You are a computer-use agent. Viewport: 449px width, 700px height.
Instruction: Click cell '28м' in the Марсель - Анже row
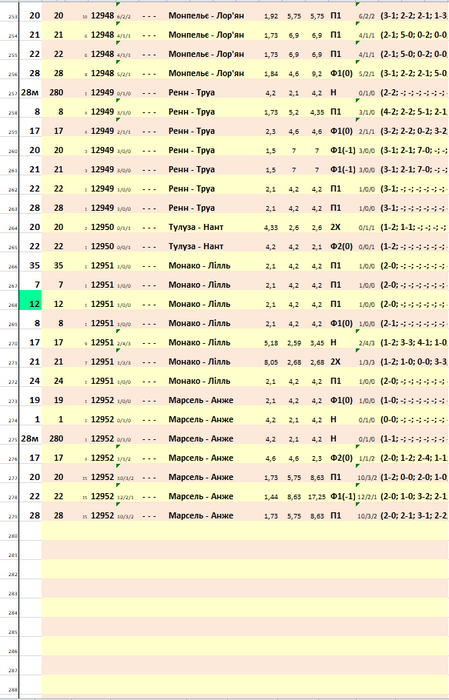(30, 438)
